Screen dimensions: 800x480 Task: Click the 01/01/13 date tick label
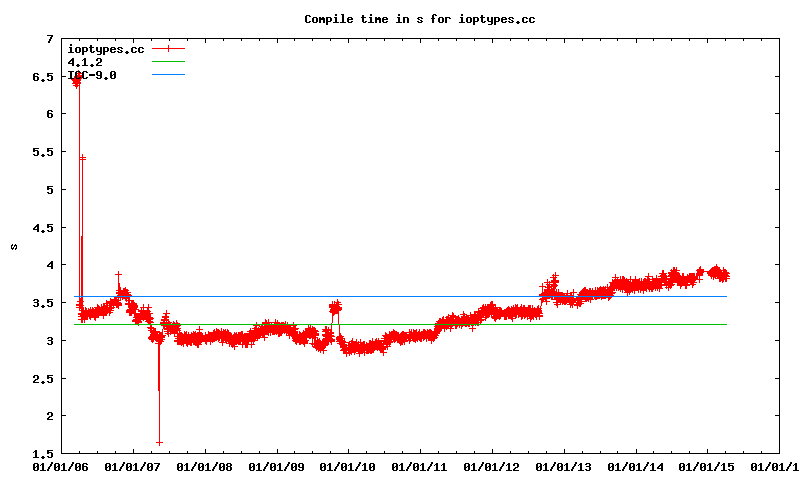(x=564, y=466)
